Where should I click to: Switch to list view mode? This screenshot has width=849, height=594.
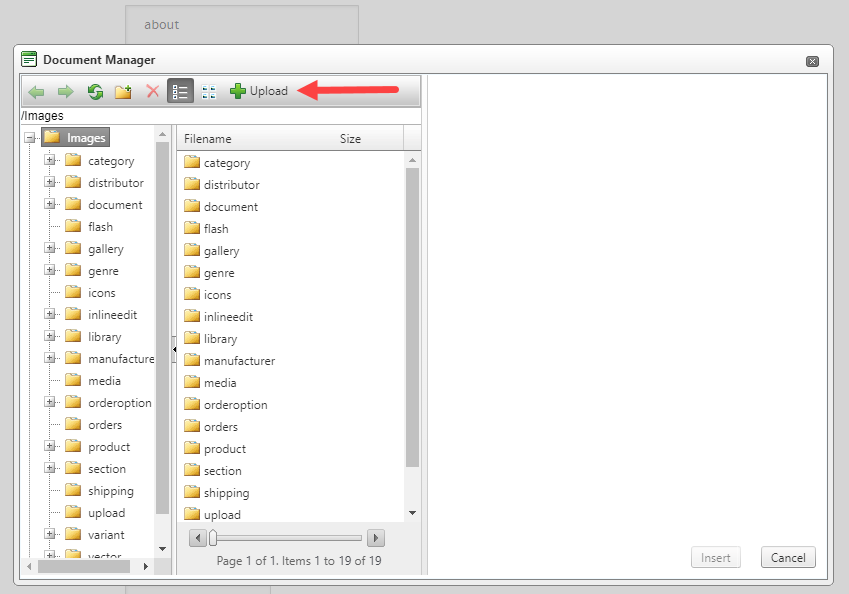(180, 91)
